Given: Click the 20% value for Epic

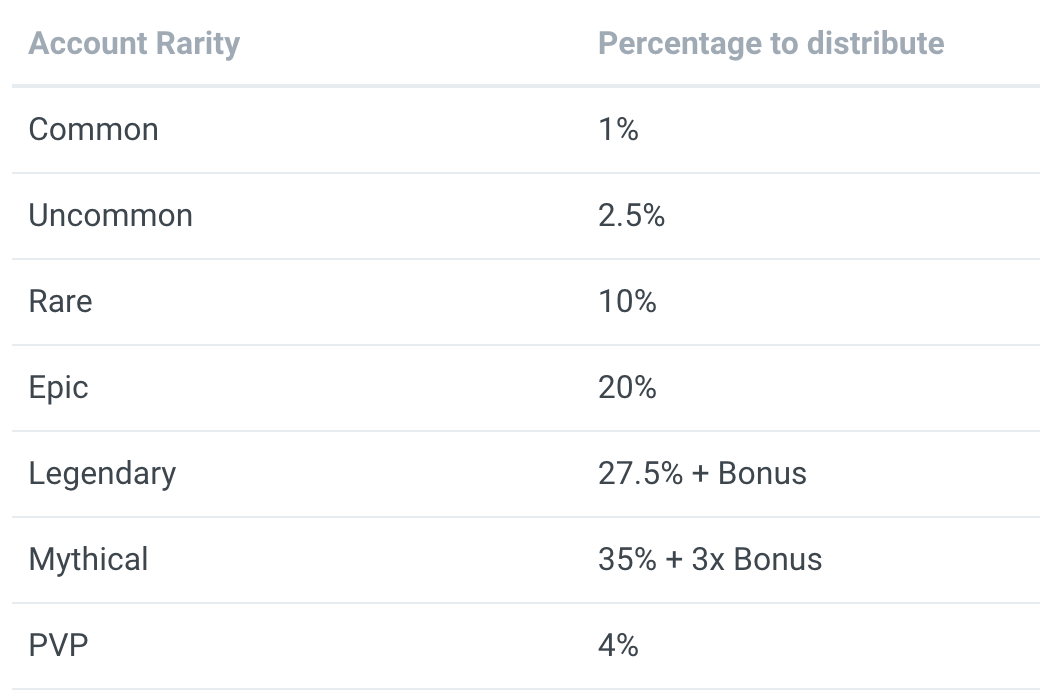Looking at the screenshot, I should (x=627, y=388).
